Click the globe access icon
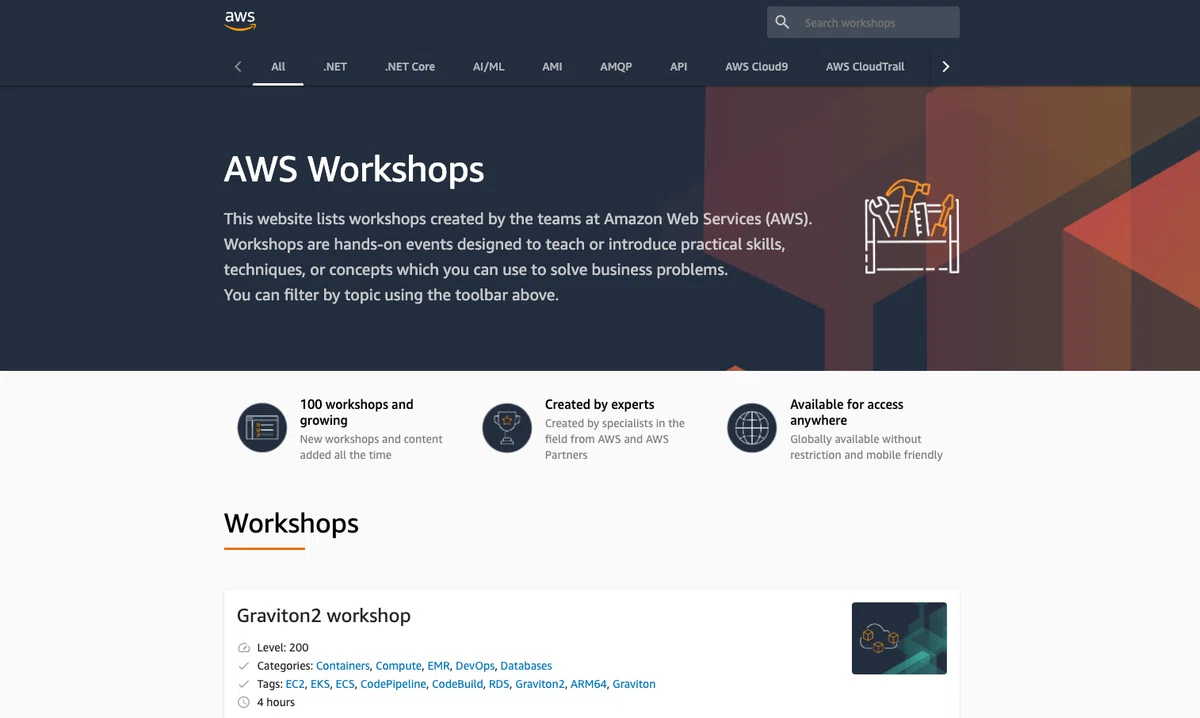The width and height of the screenshot is (1200, 718). pyautogui.click(x=752, y=428)
